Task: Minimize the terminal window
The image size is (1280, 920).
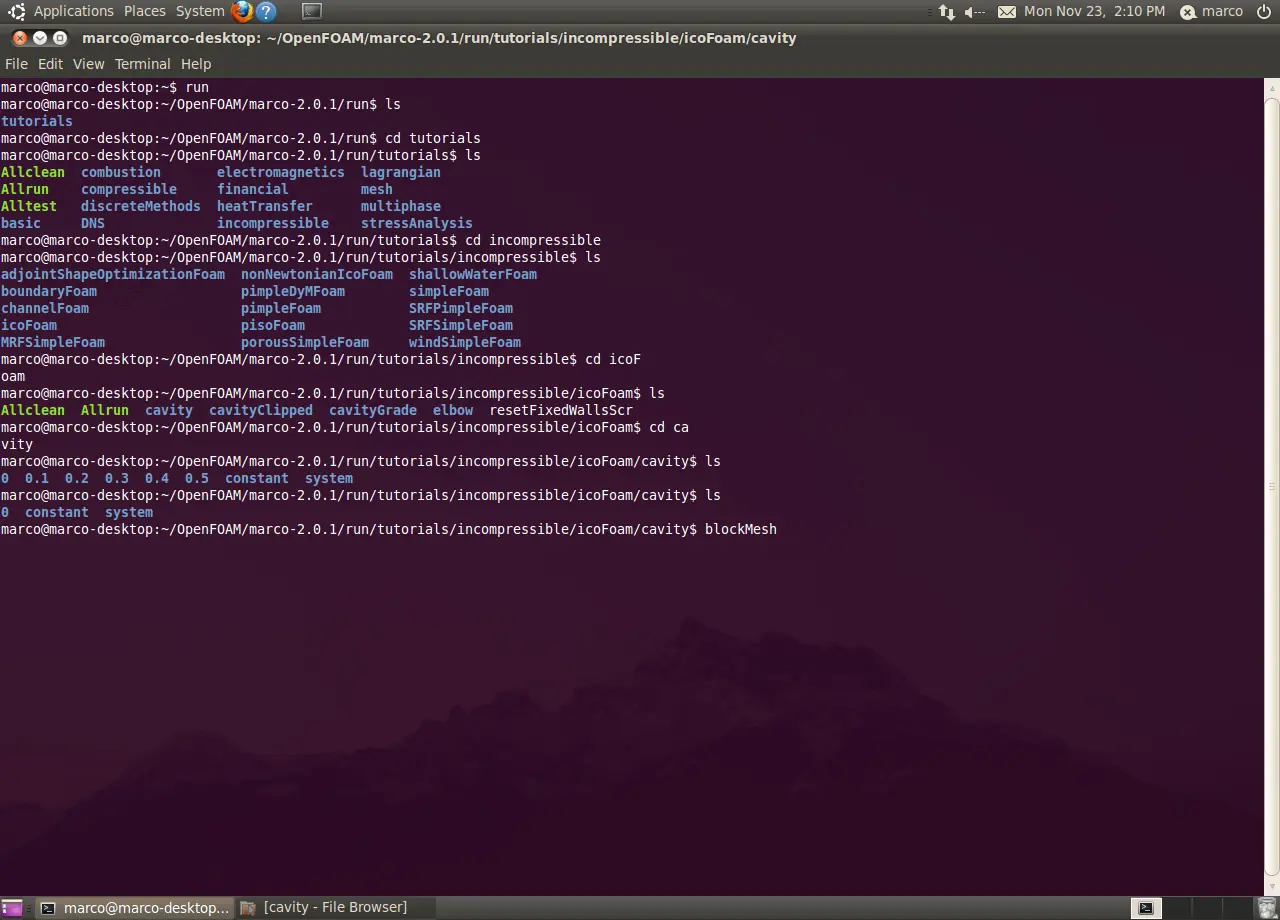Action: (40, 38)
